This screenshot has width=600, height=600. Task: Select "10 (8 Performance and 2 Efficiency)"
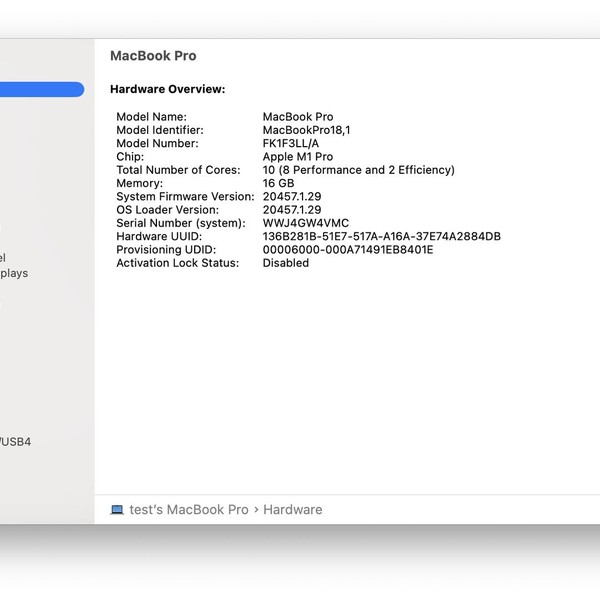(359, 170)
